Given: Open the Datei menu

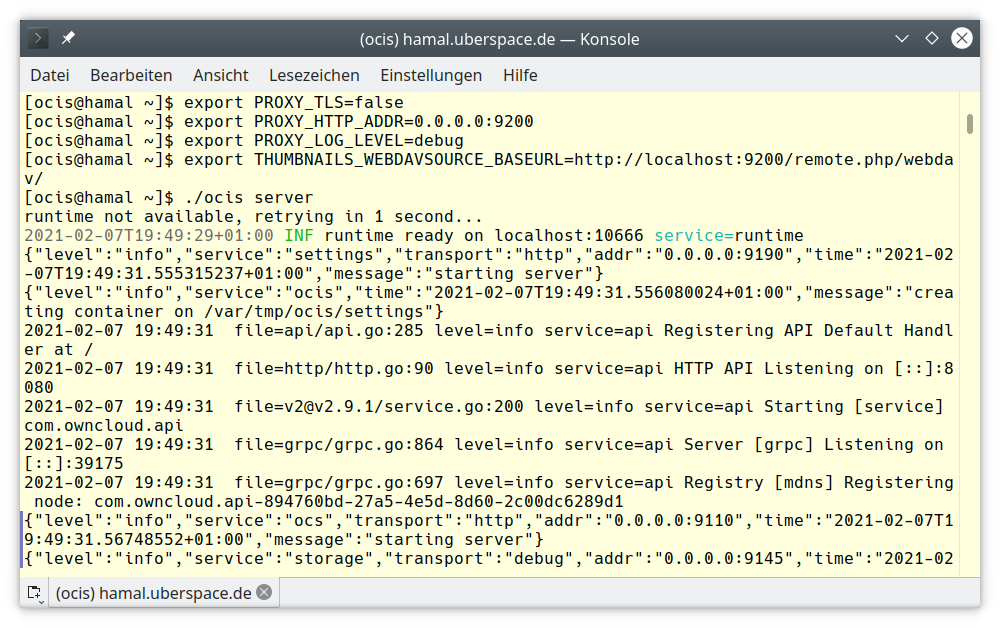Looking at the screenshot, I should [50, 75].
